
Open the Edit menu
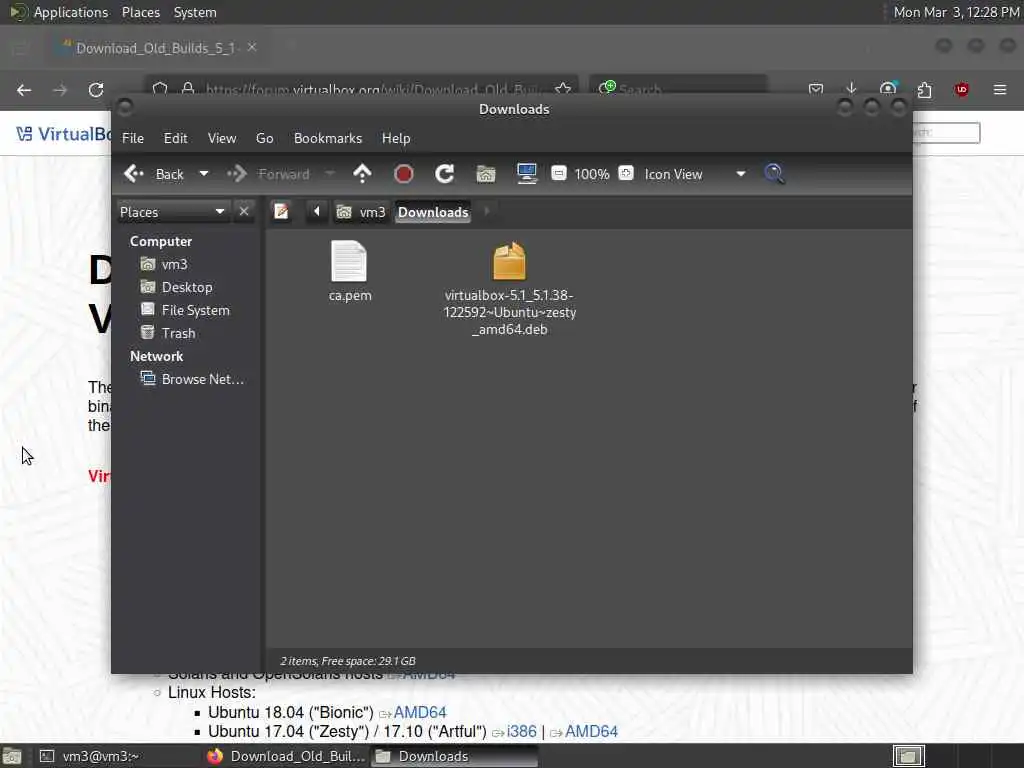(175, 138)
